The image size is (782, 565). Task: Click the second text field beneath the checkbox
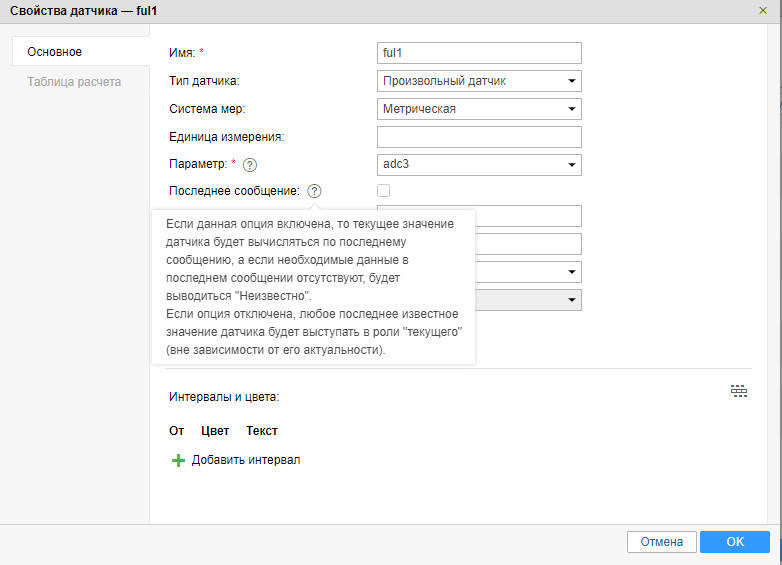pos(528,244)
